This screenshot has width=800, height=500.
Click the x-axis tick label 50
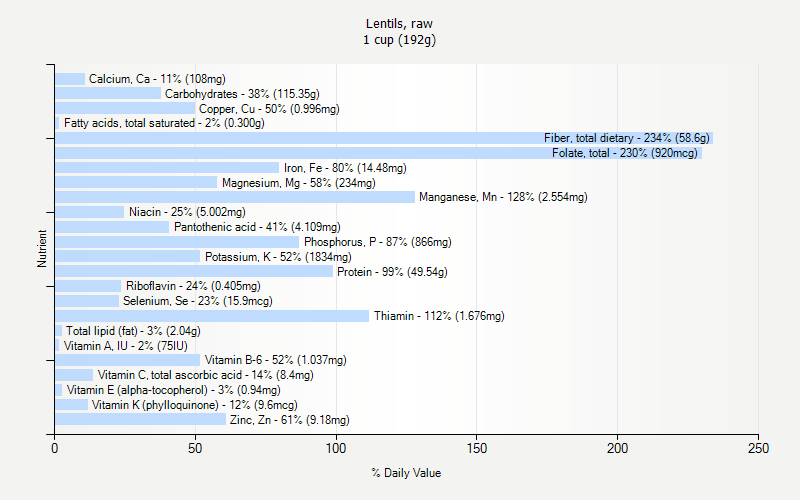pos(195,448)
